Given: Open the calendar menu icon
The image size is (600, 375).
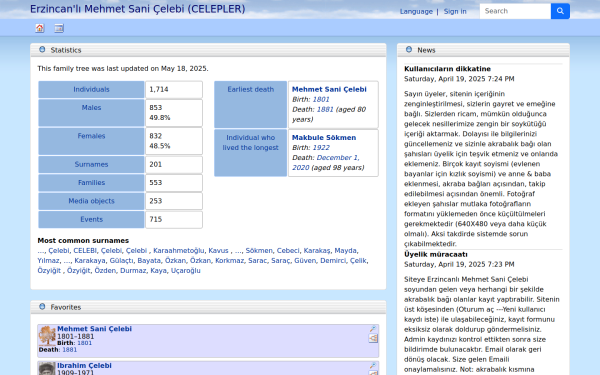Looking at the screenshot, I should coord(59,28).
